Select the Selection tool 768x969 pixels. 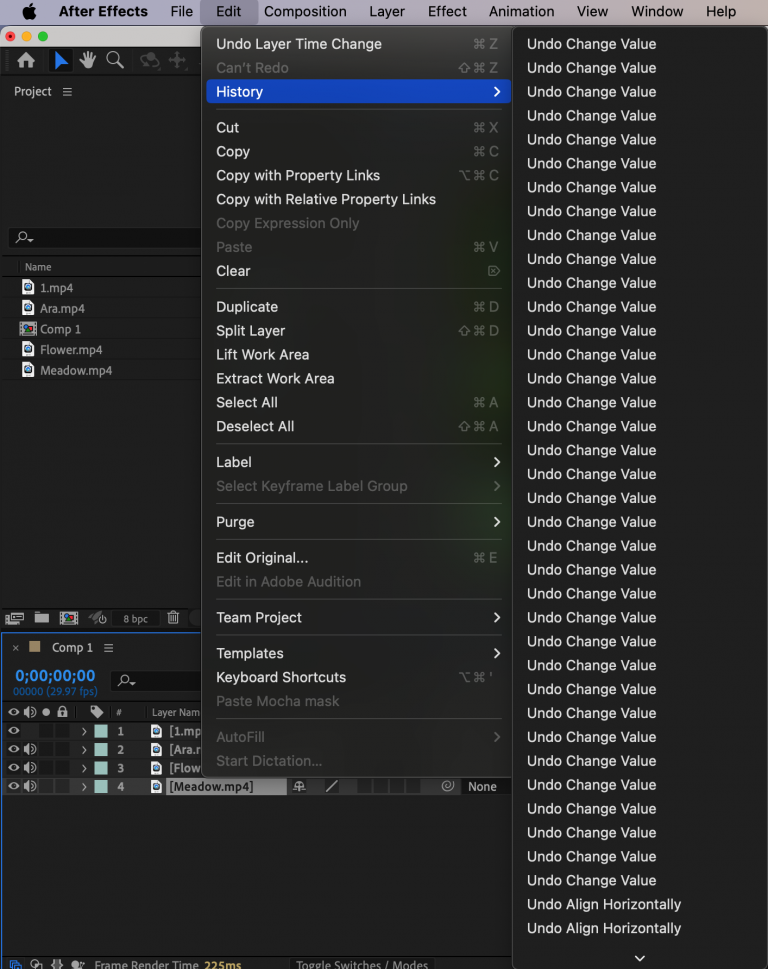click(x=60, y=59)
